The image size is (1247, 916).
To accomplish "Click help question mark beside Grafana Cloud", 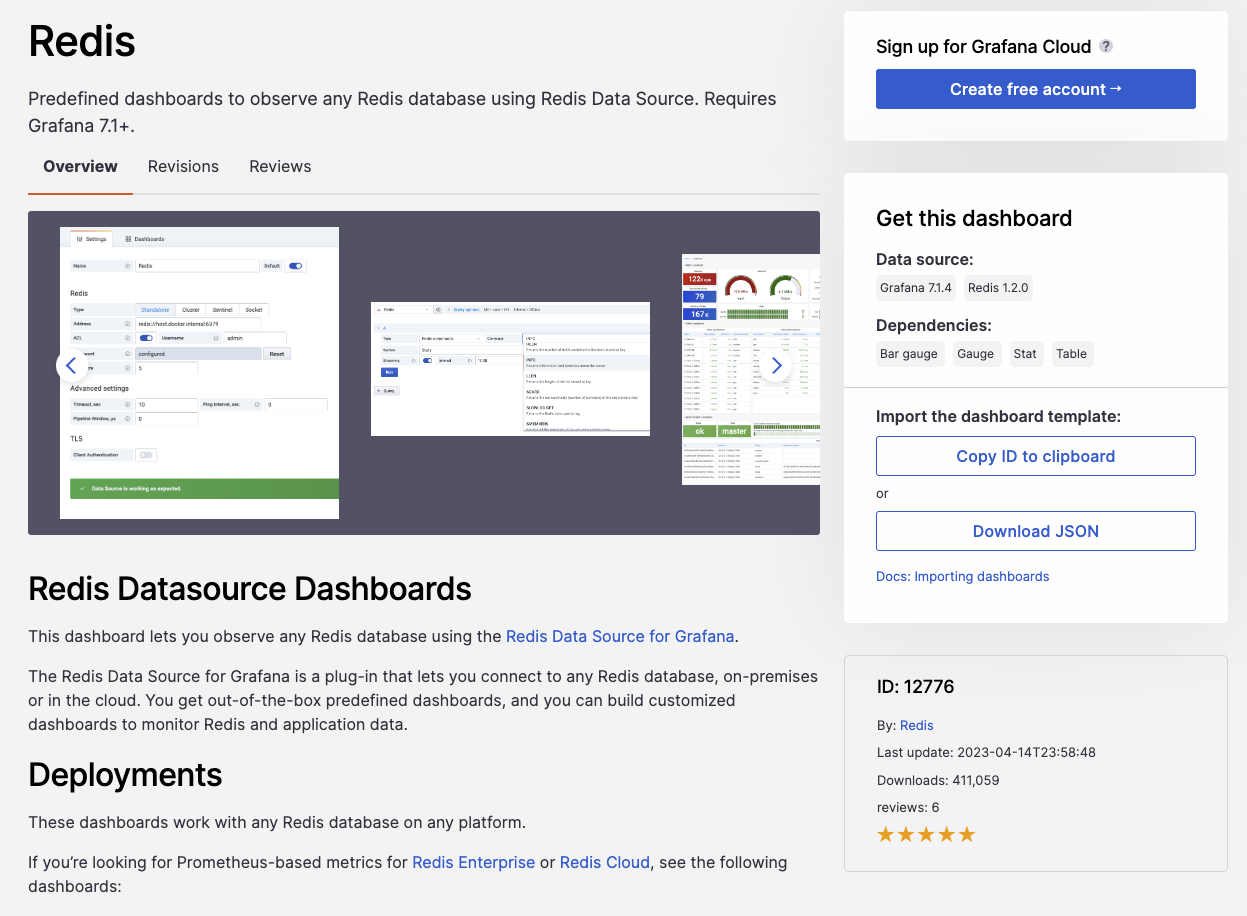I will (1106, 46).
